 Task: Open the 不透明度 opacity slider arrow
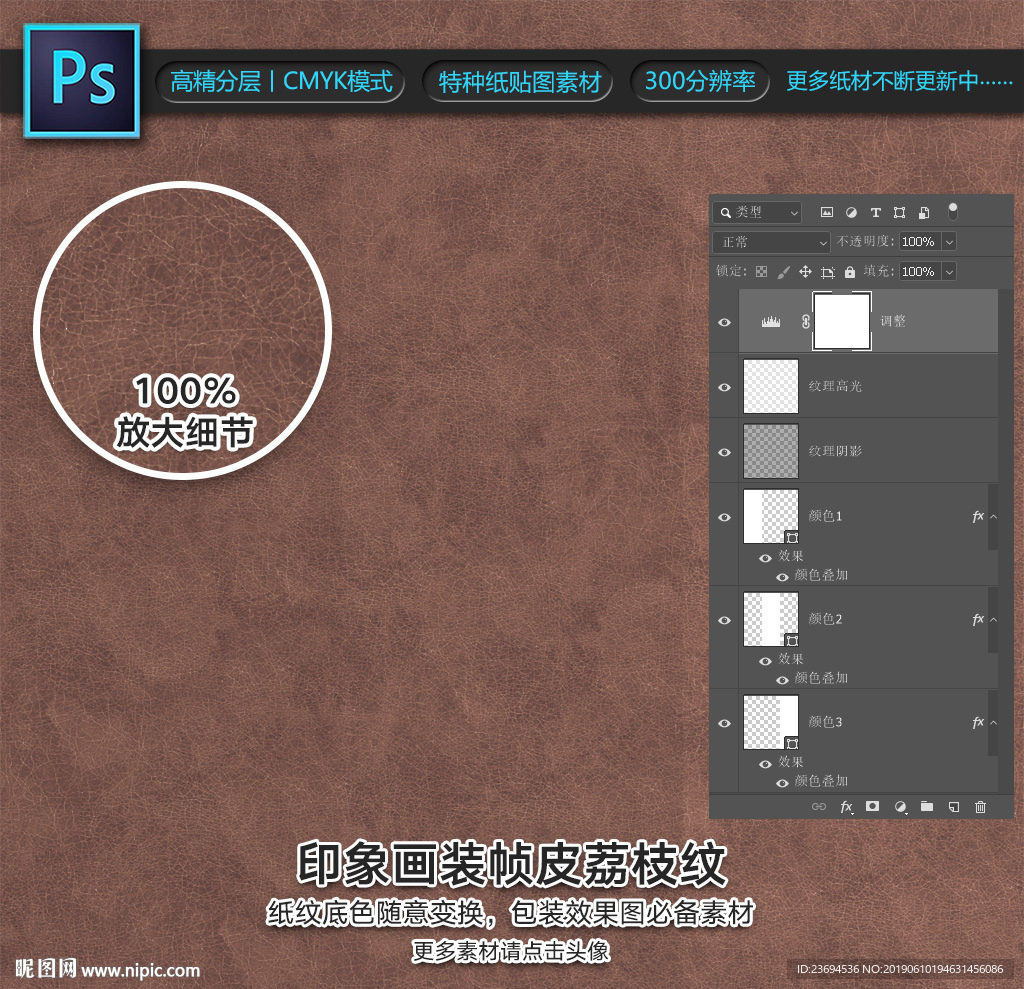(x=950, y=242)
